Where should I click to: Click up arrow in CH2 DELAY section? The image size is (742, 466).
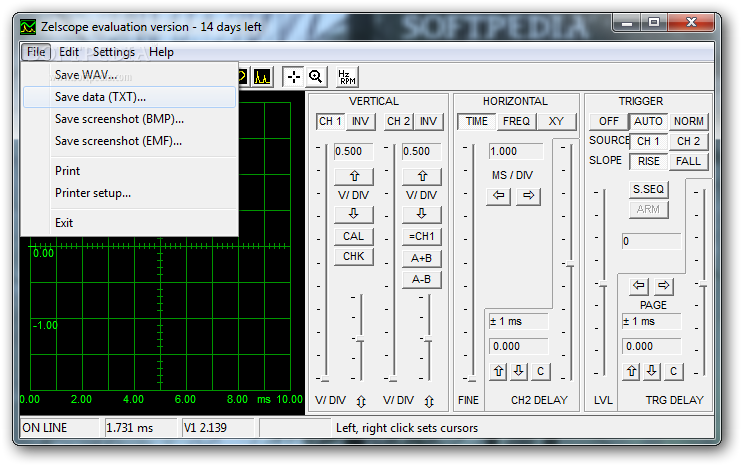tap(498, 371)
